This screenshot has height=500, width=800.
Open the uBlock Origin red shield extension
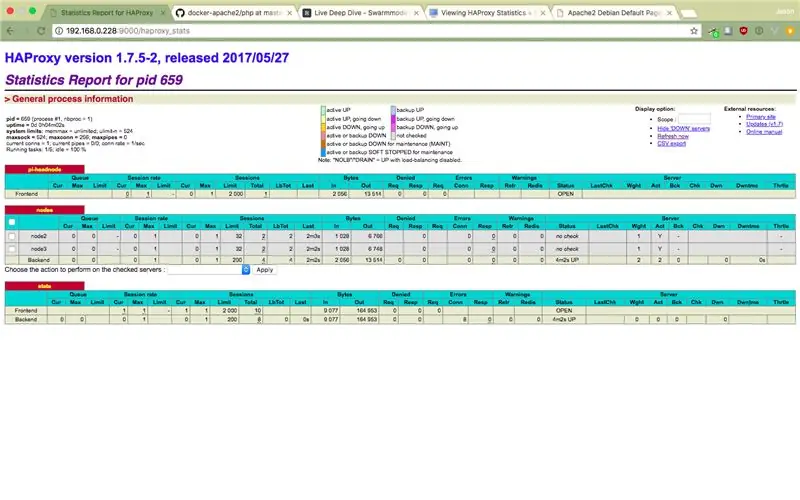[x=743, y=31]
